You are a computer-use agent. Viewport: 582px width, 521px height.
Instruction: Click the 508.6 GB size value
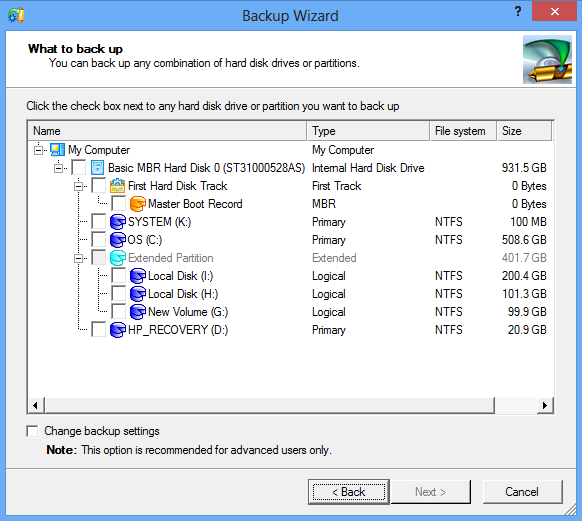click(524, 240)
